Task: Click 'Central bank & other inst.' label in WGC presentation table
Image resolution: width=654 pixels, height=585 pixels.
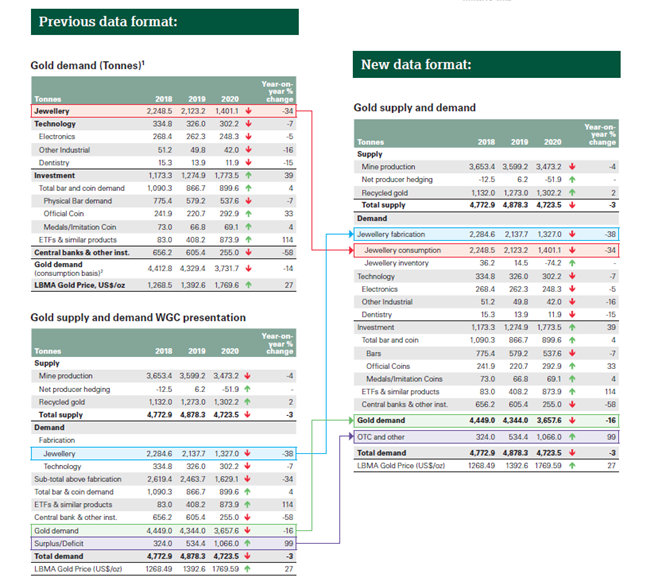Action: click(76, 517)
